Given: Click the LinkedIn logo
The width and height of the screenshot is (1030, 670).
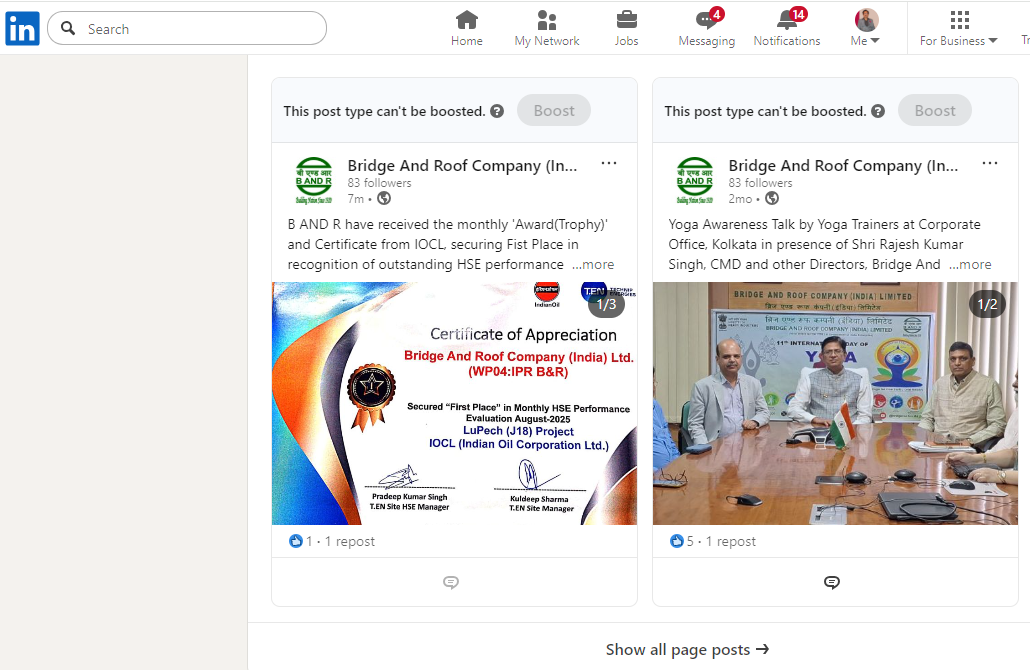Looking at the screenshot, I should click(22, 29).
